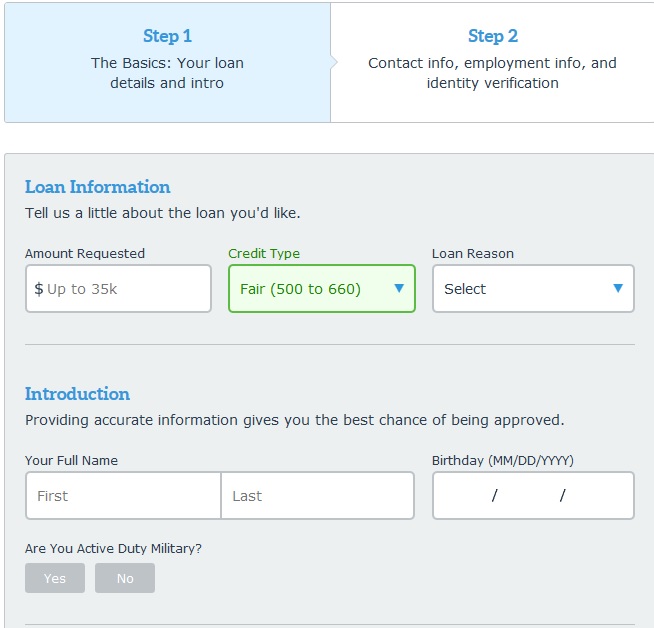654x628 pixels.
Task: Click the dollar sign in Amount Requested
Action: tap(38, 289)
